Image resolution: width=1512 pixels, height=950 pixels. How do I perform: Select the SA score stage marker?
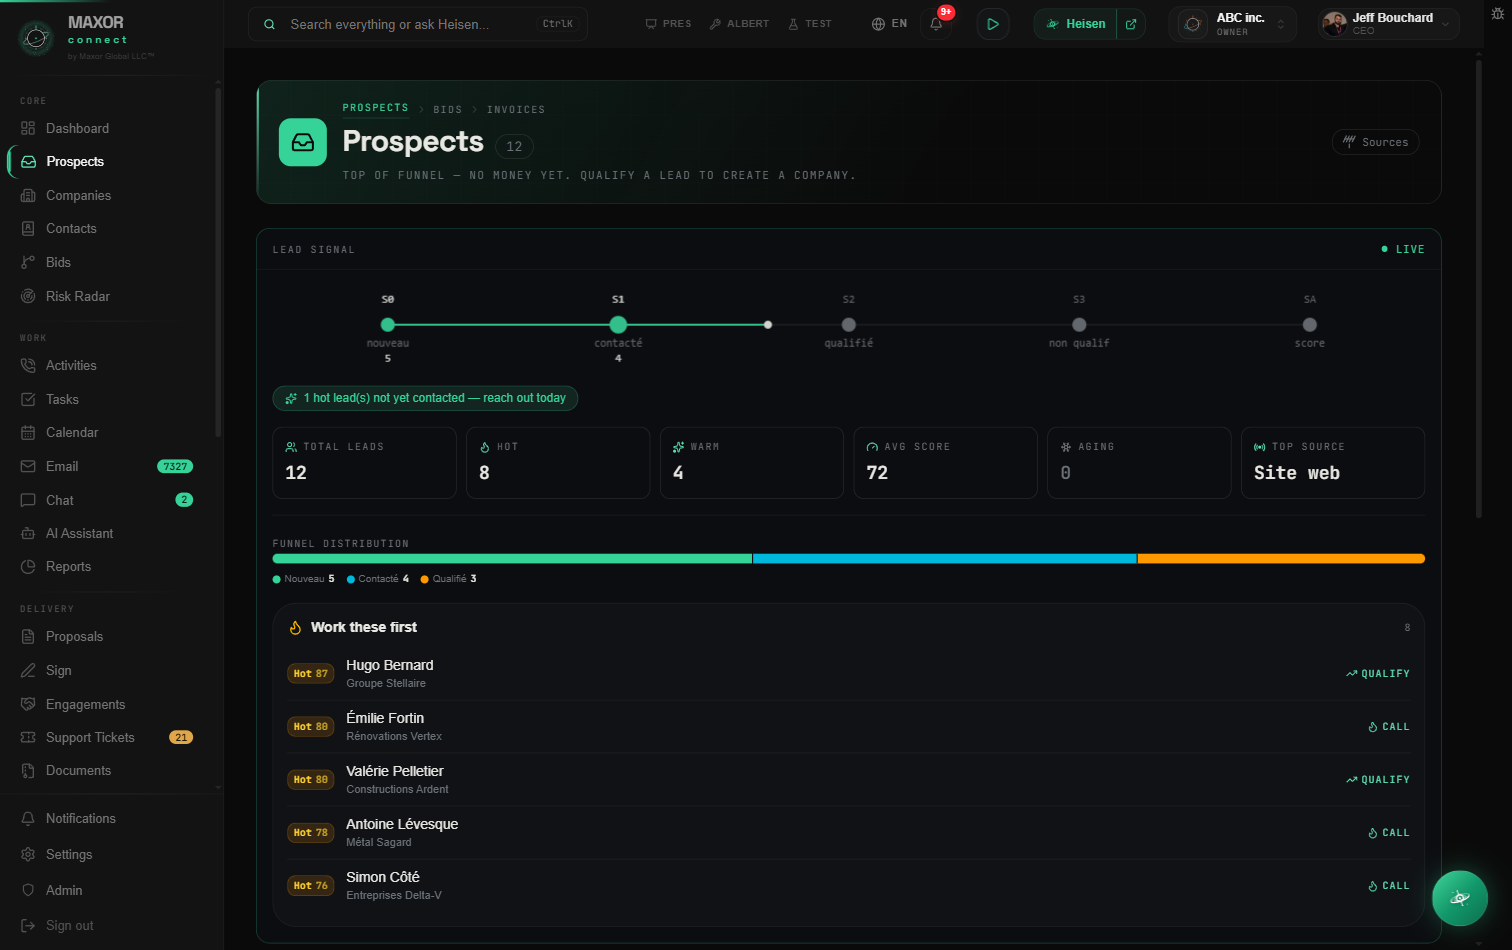pyautogui.click(x=1310, y=325)
